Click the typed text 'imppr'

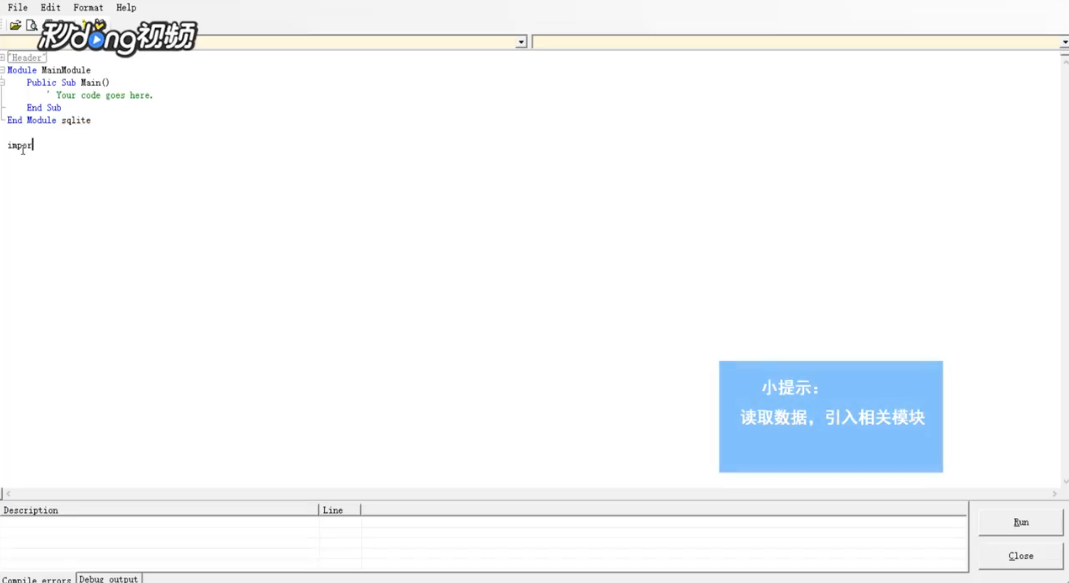click(x=19, y=145)
